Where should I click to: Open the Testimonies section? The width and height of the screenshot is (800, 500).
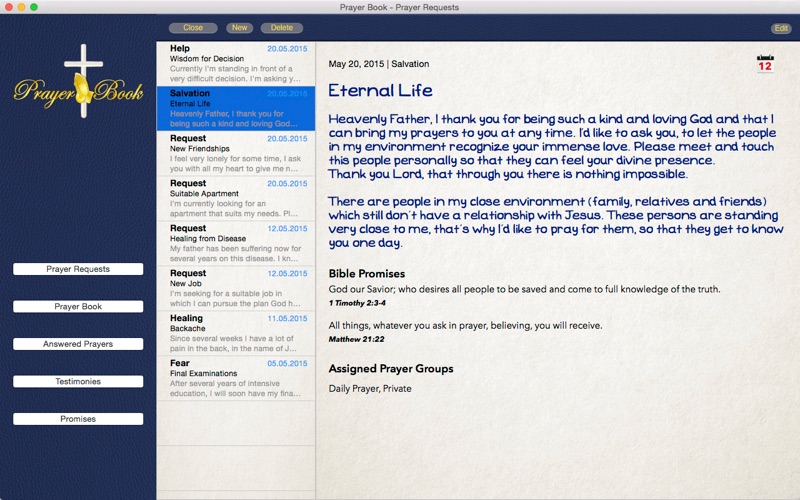(78, 381)
